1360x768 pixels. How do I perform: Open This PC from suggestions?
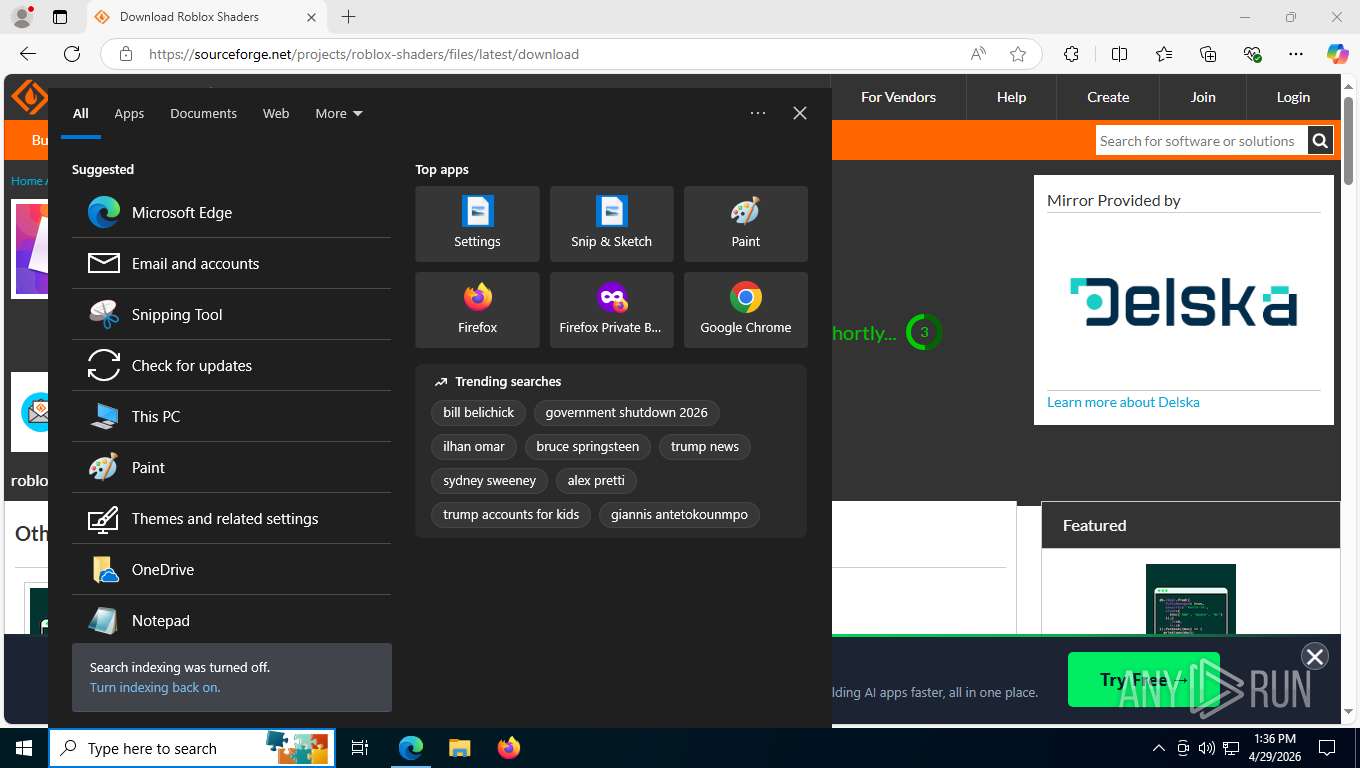(x=231, y=416)
